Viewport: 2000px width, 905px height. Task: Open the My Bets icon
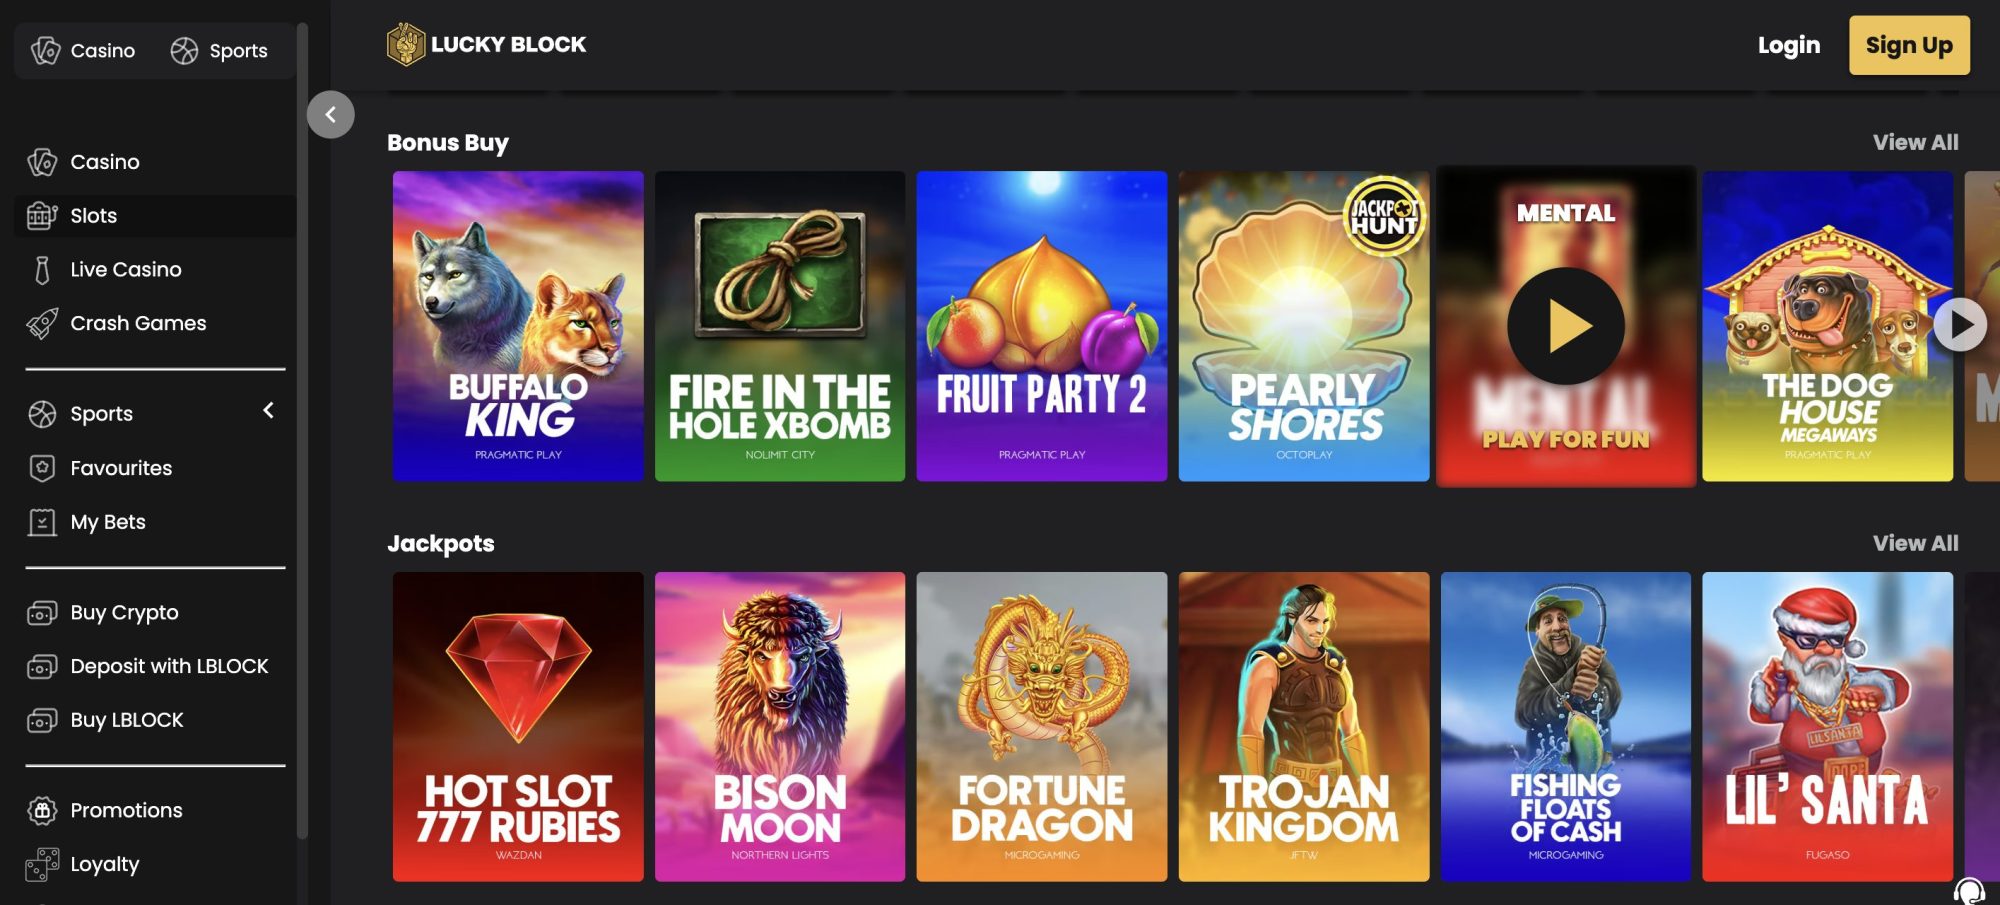click(42, 522)
